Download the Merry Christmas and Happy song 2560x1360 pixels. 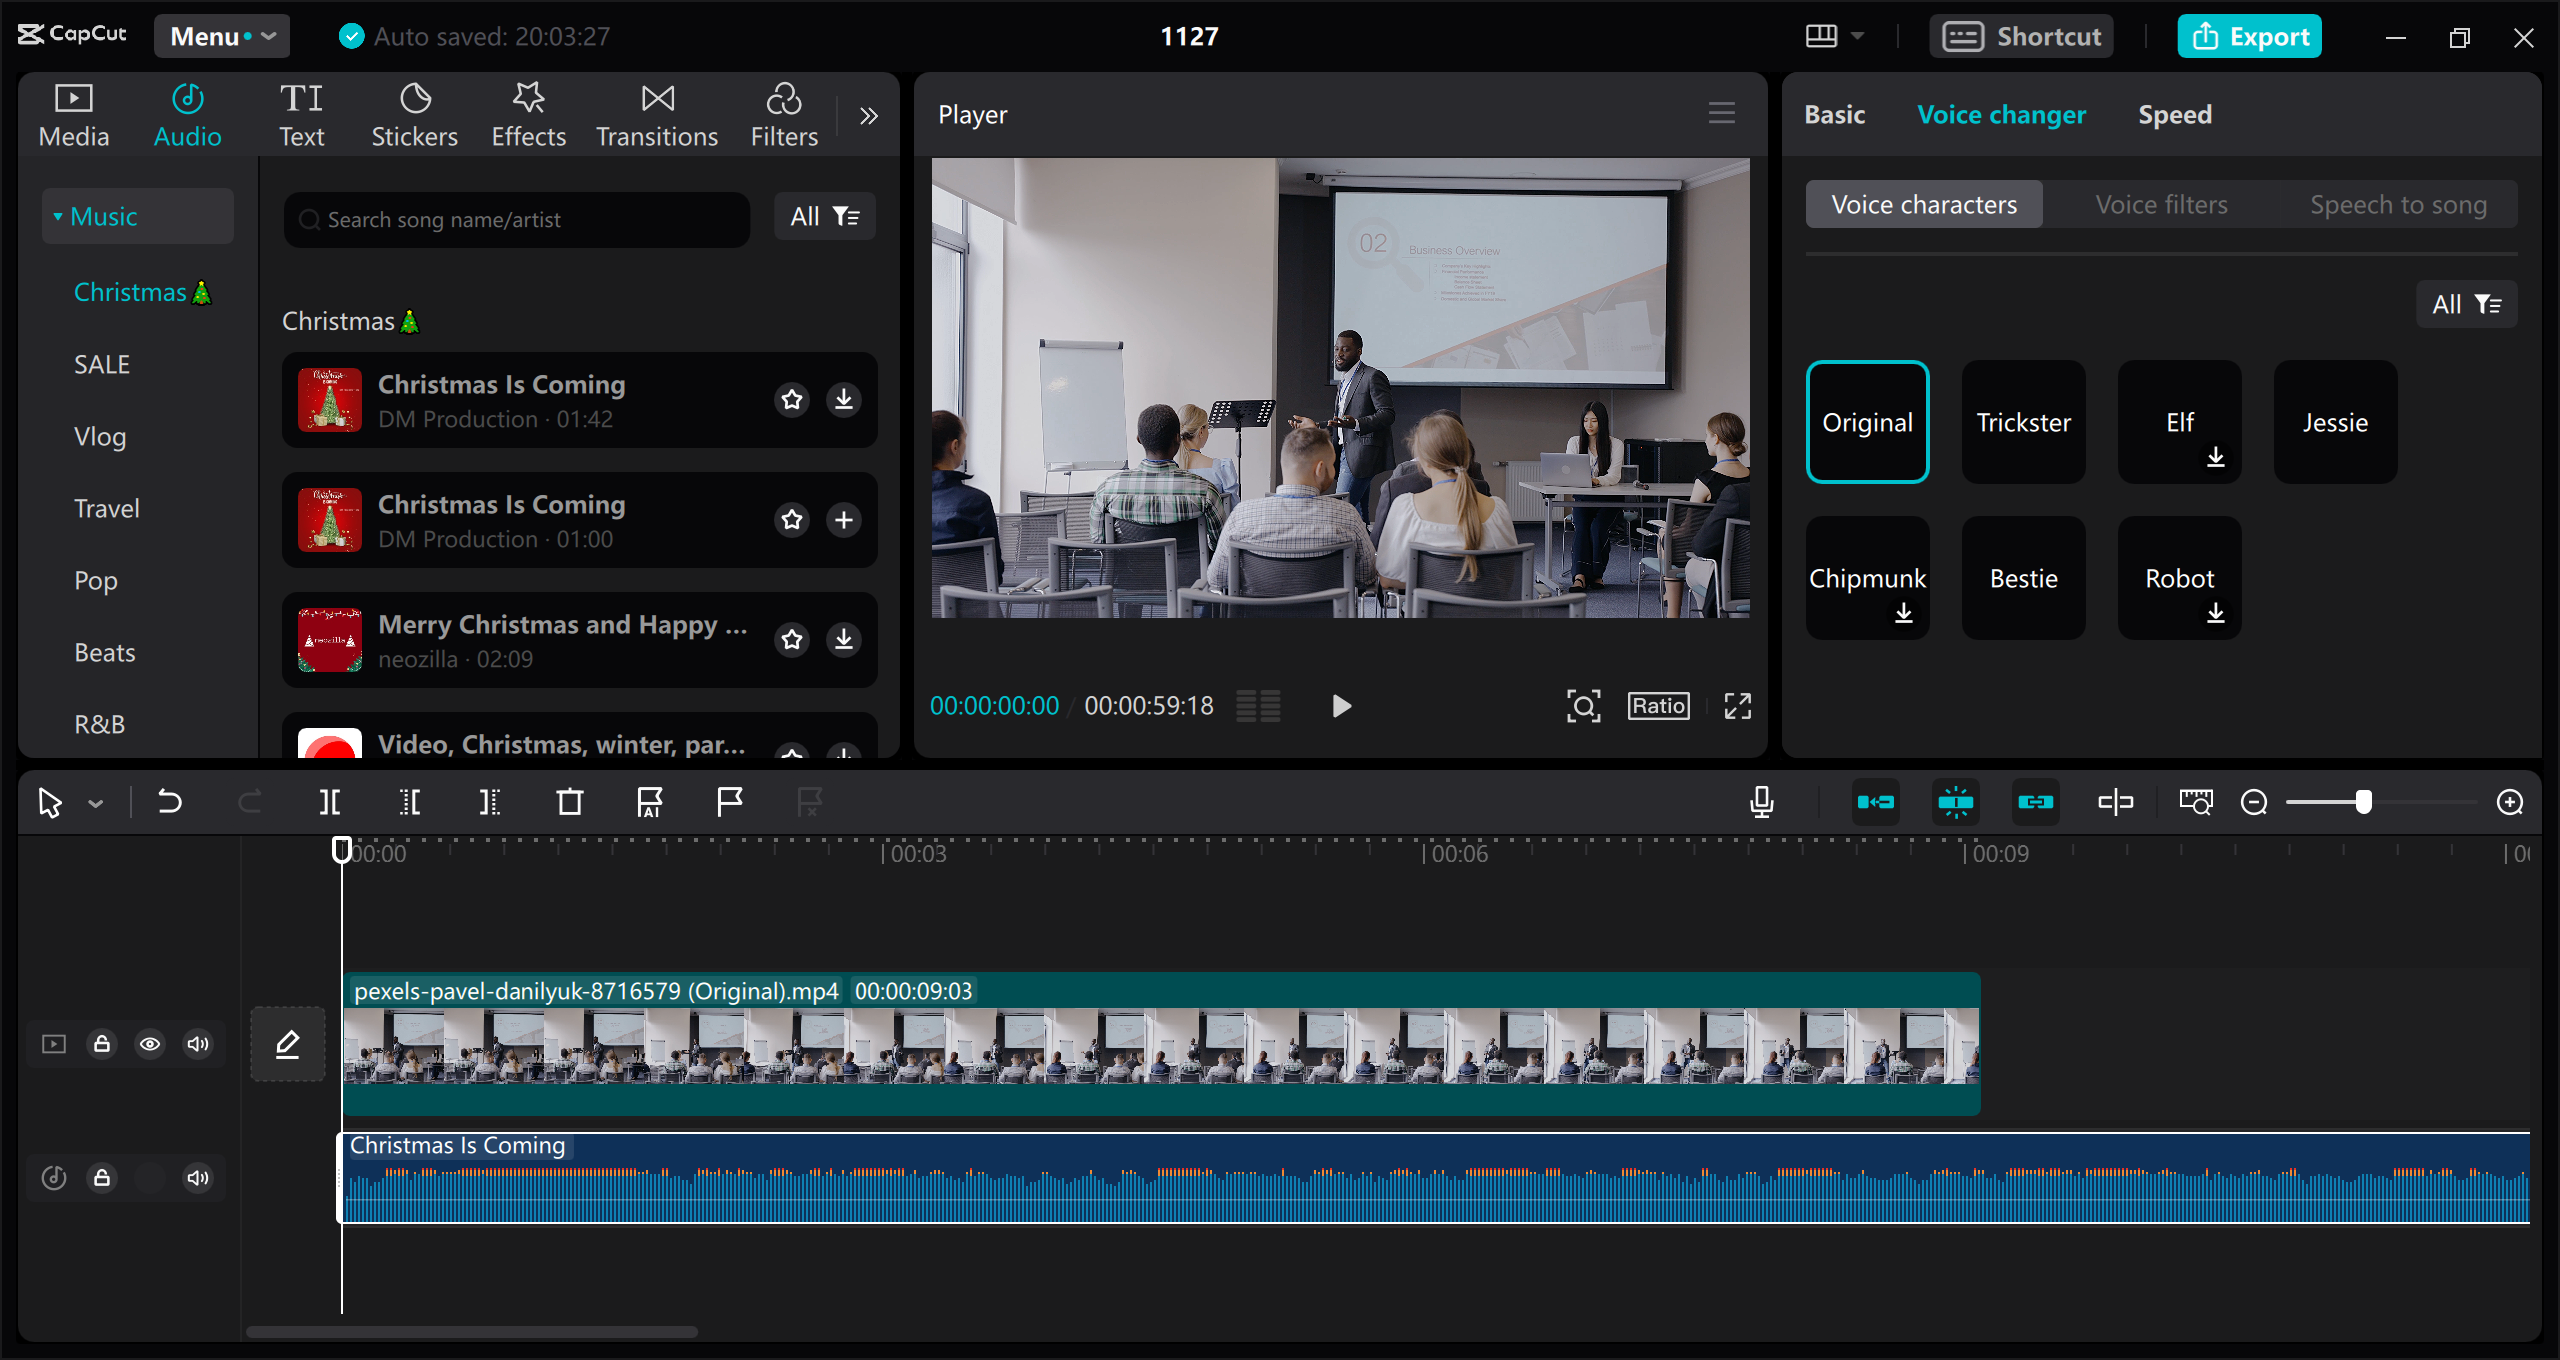[x=844, y=640]
